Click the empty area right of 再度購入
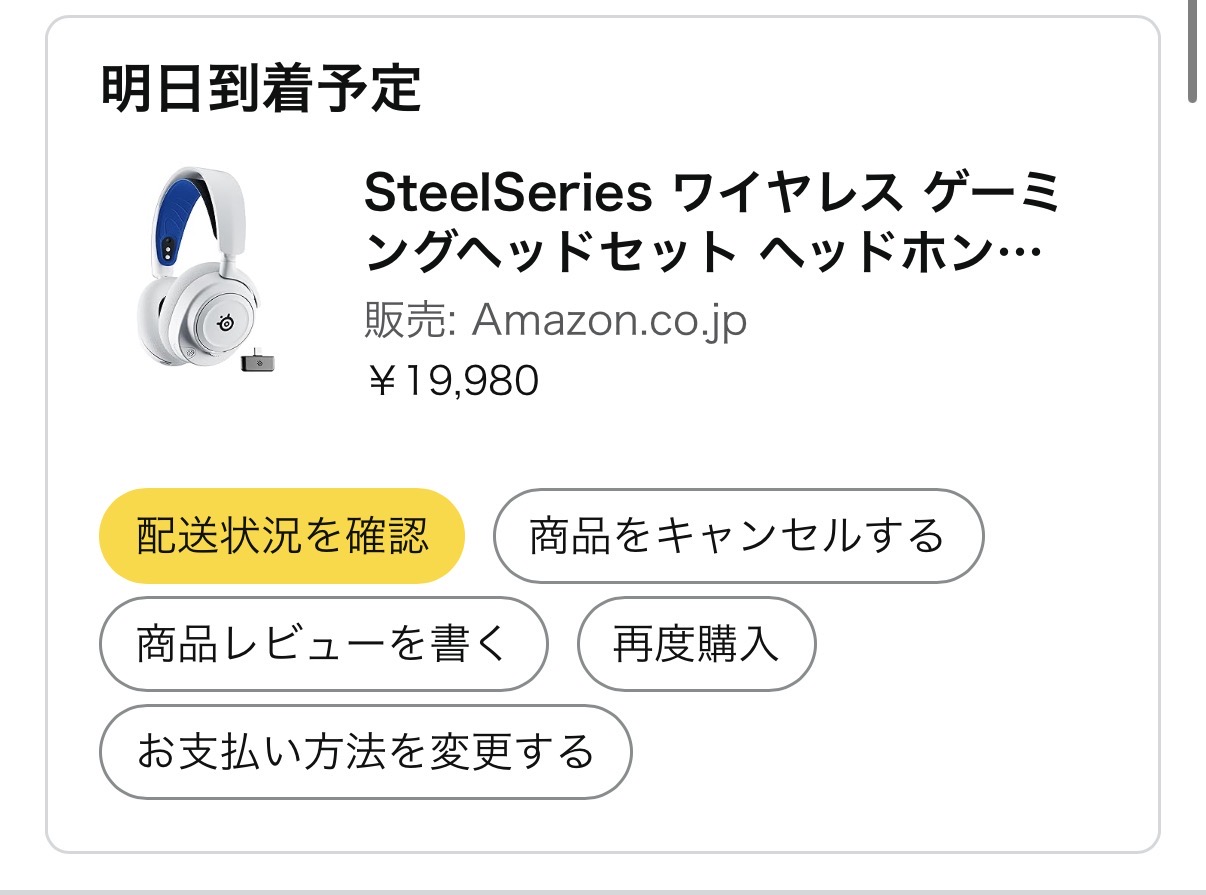 pos(980,644)
